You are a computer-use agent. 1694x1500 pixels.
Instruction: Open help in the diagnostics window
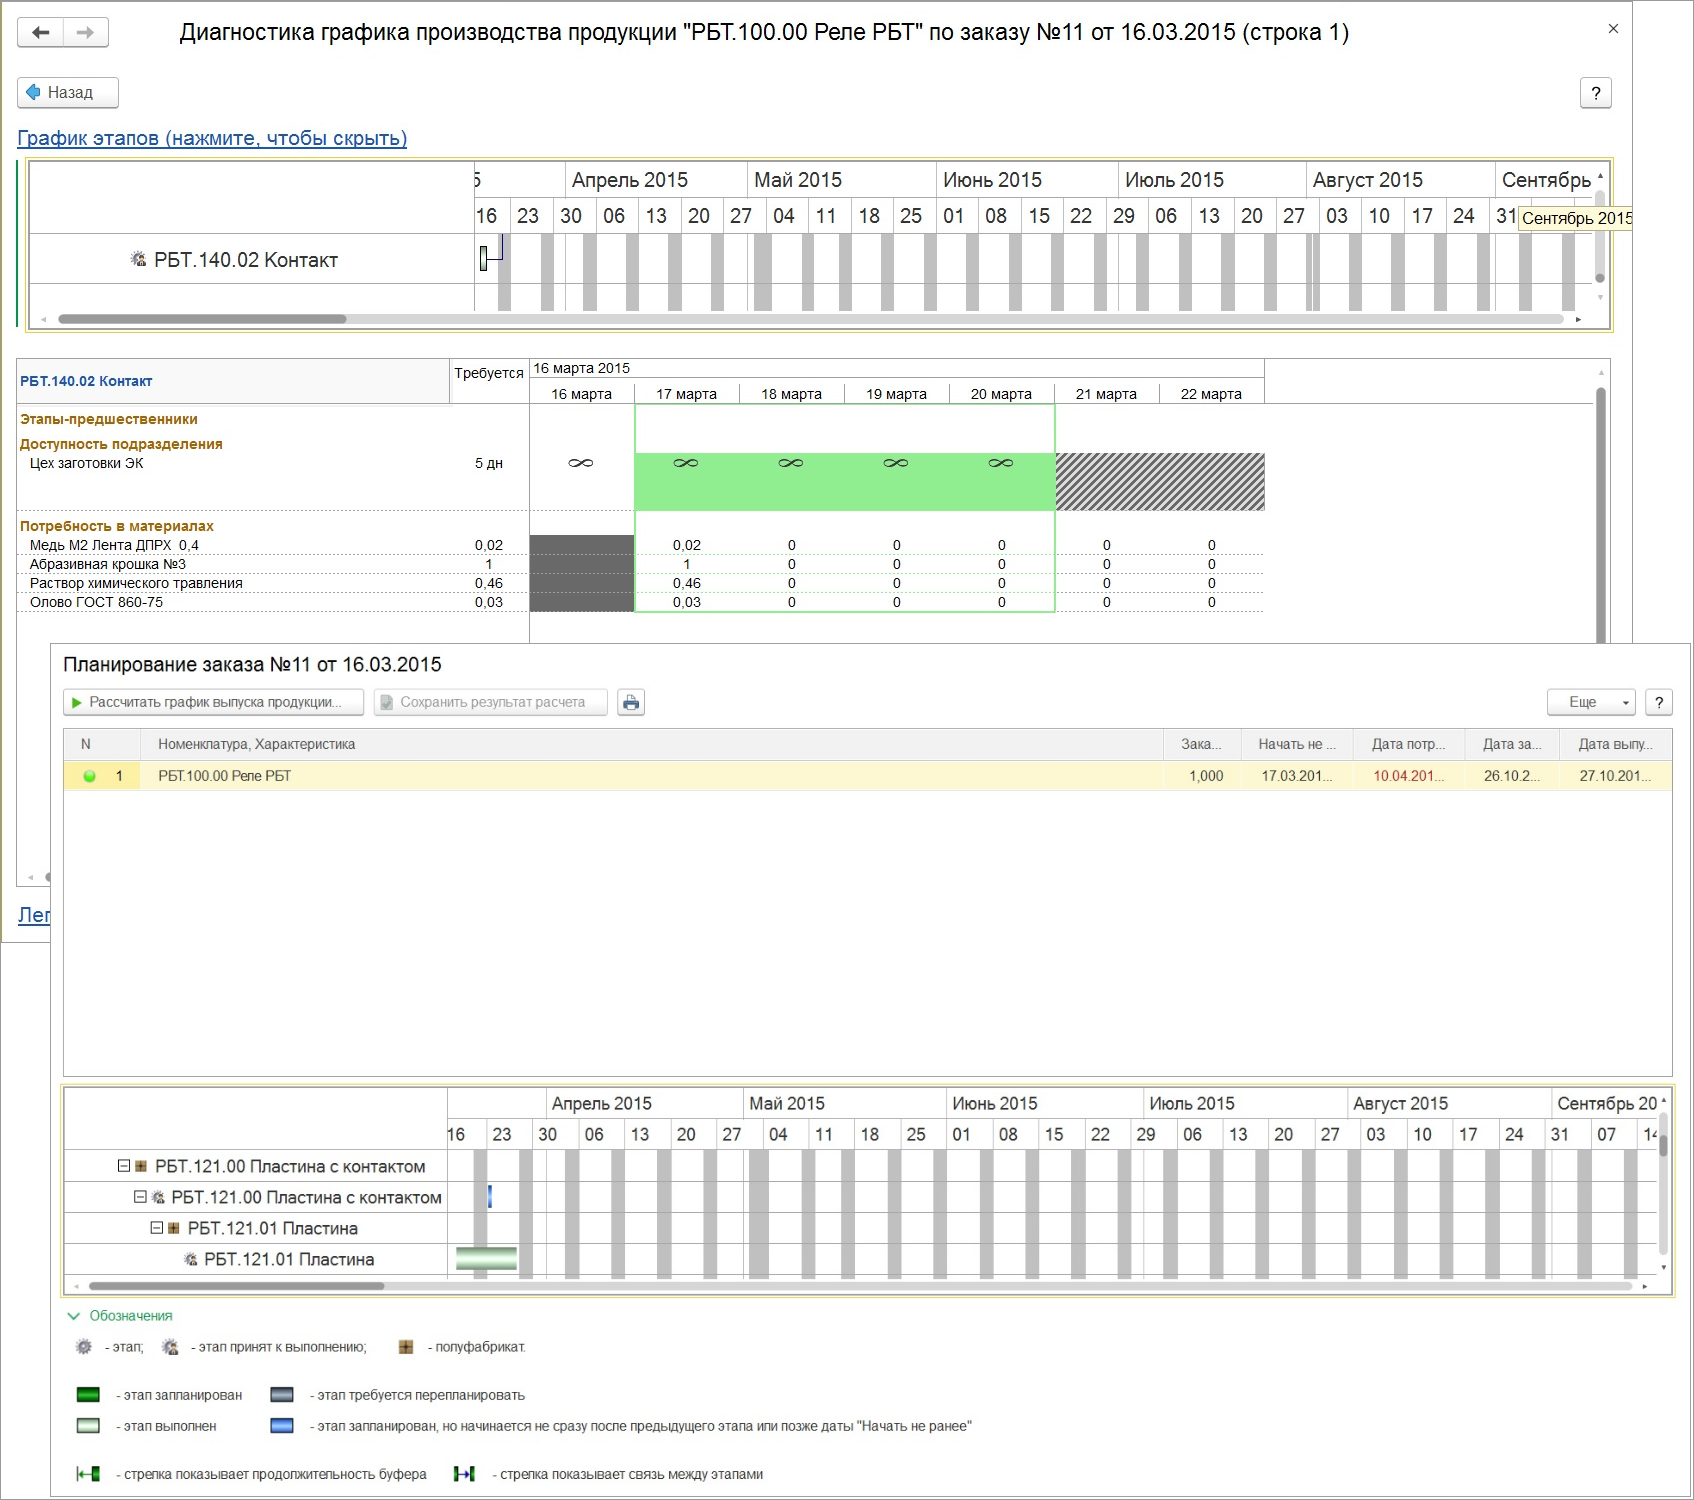coord(1596,93)
